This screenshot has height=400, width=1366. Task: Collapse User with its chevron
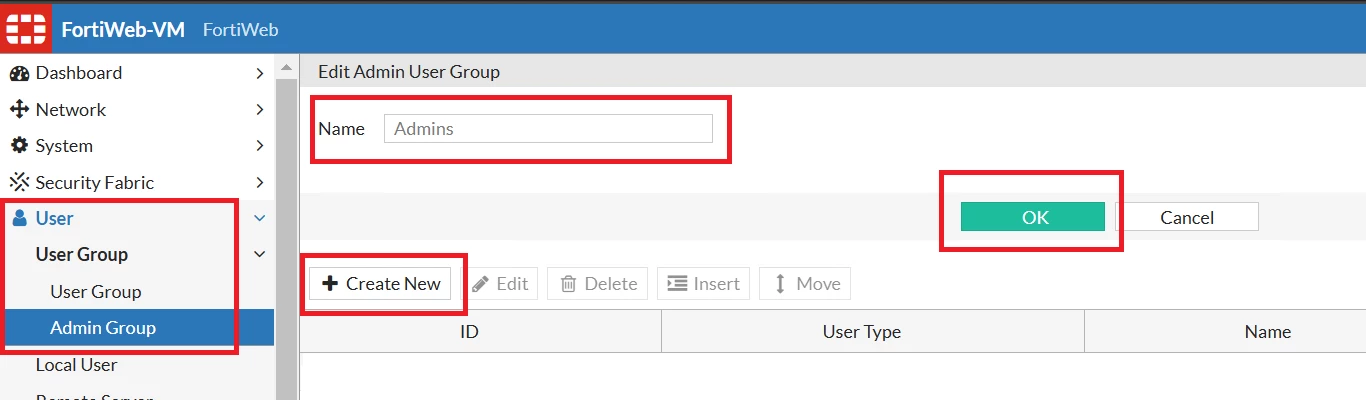(259, 218)
